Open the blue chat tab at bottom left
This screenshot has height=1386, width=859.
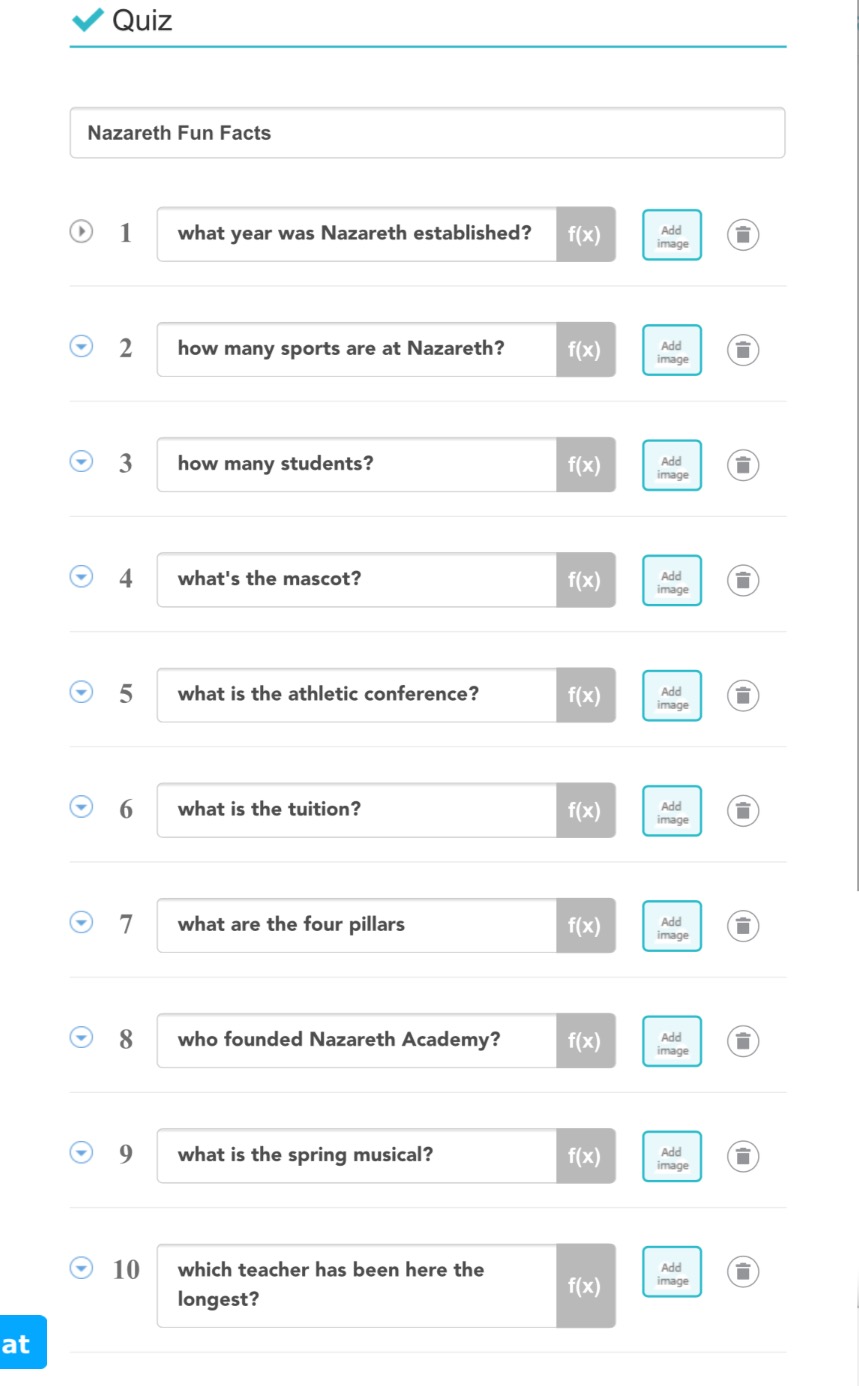[x=20, y=1343]
